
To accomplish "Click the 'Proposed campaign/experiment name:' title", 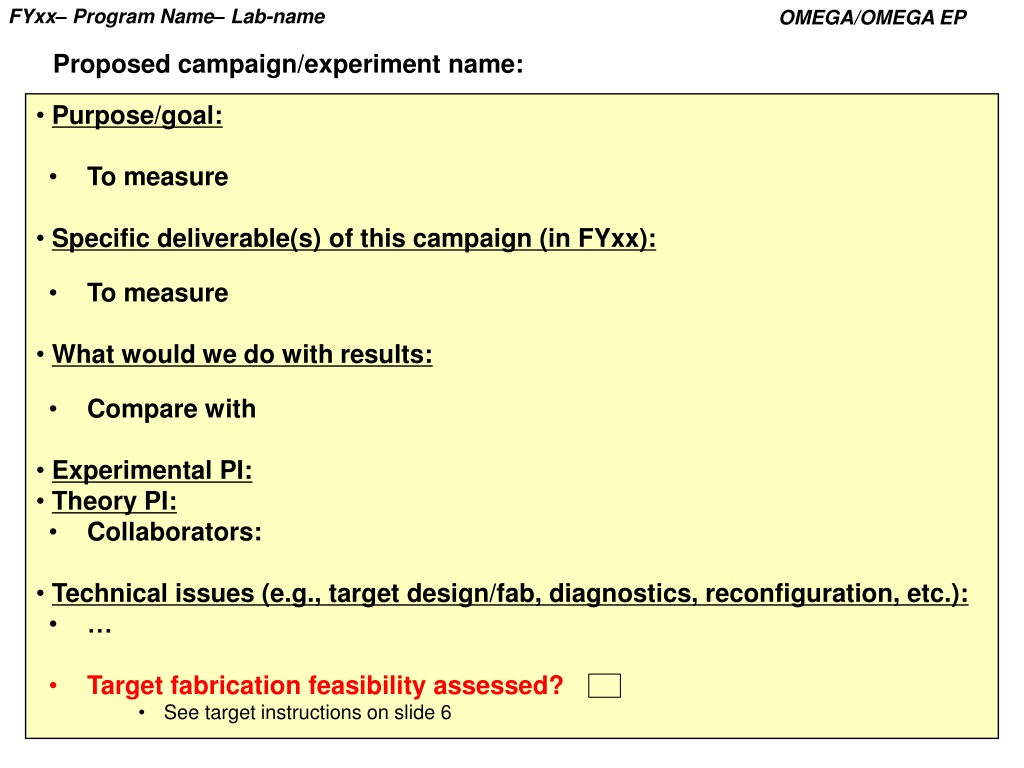I will point(288,64).
